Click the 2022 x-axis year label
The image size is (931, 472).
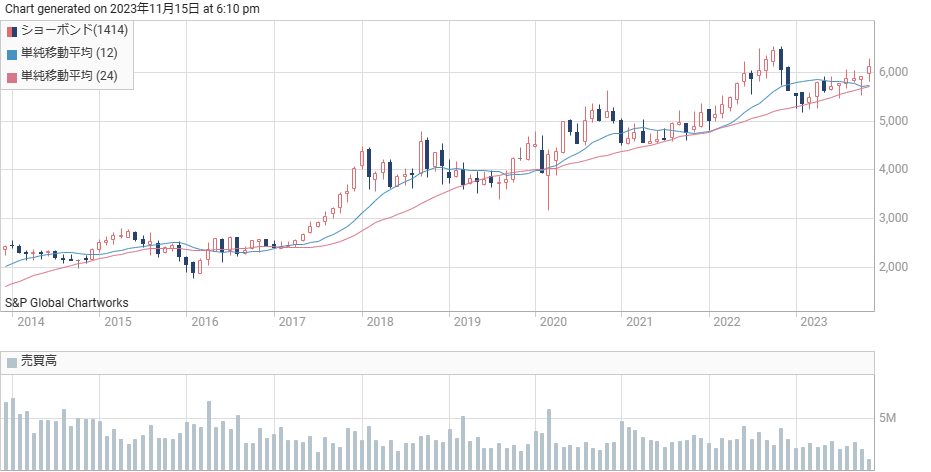click(x=727, y=322)
